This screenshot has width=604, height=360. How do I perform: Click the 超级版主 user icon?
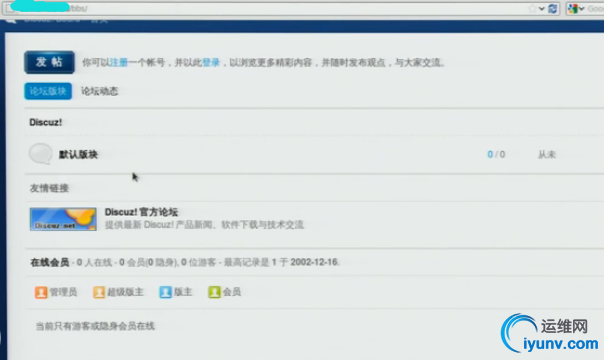pos(99,292)
